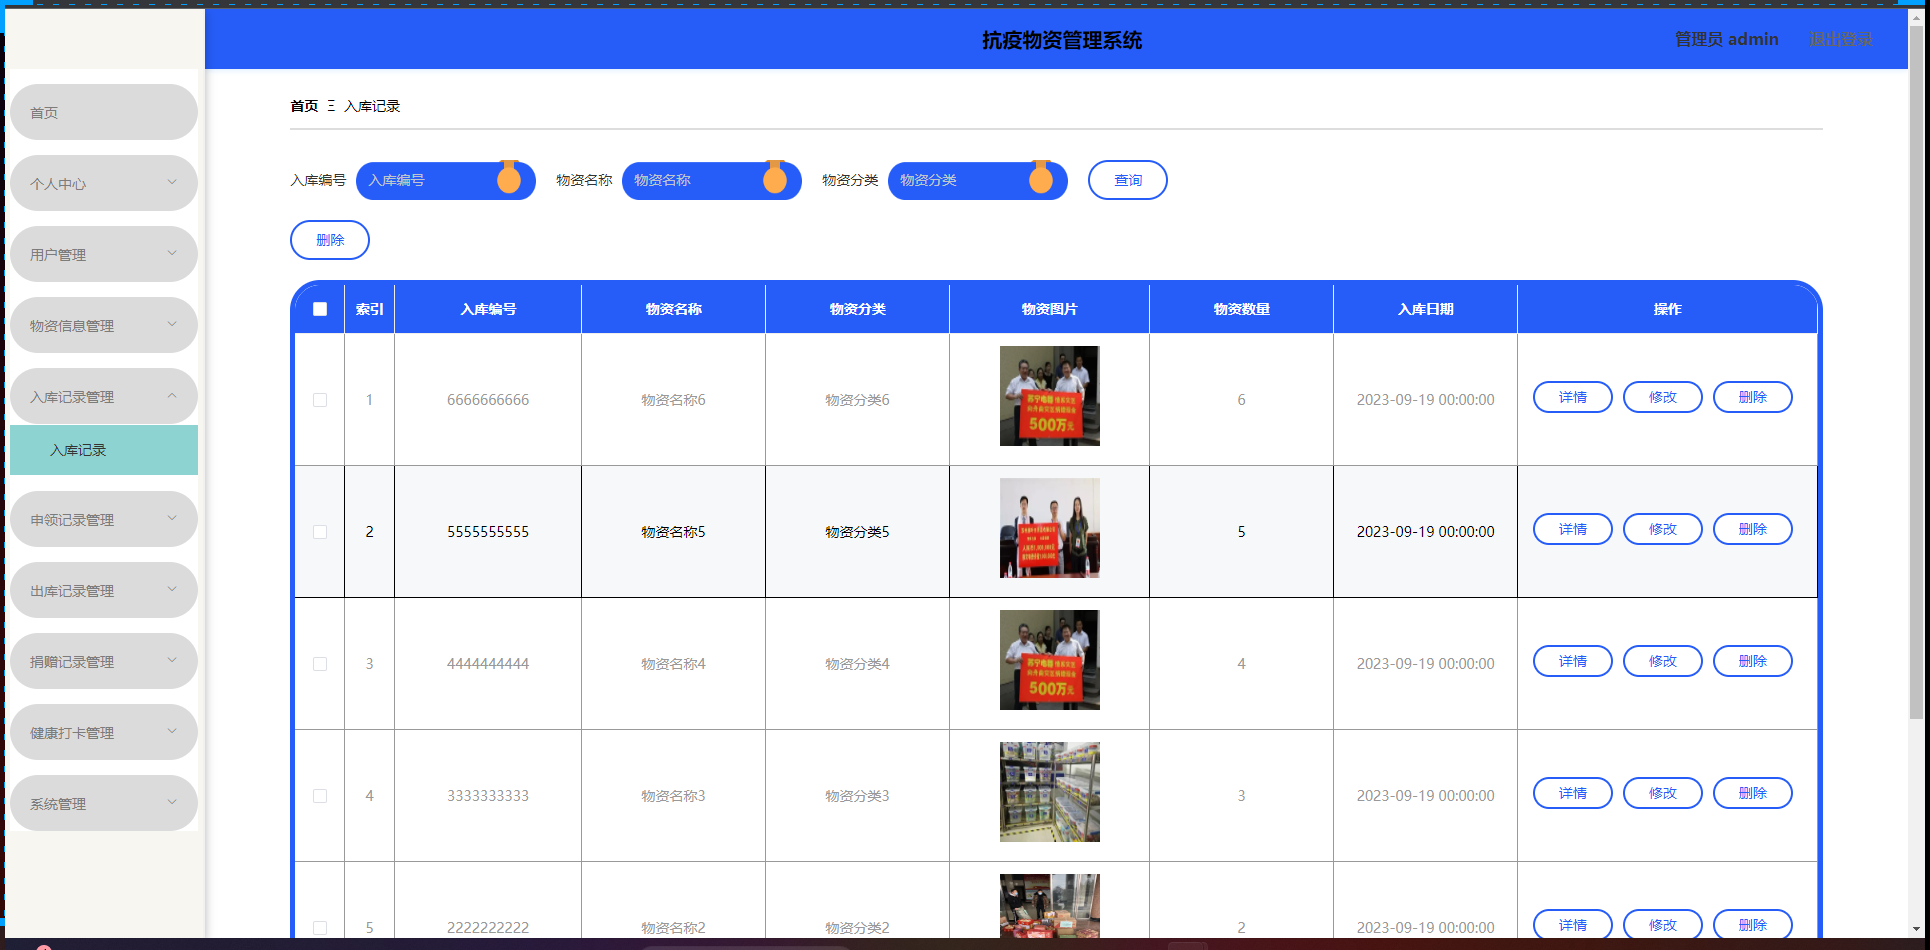Click 修改 for record 3333333333

coord(1662,793)
